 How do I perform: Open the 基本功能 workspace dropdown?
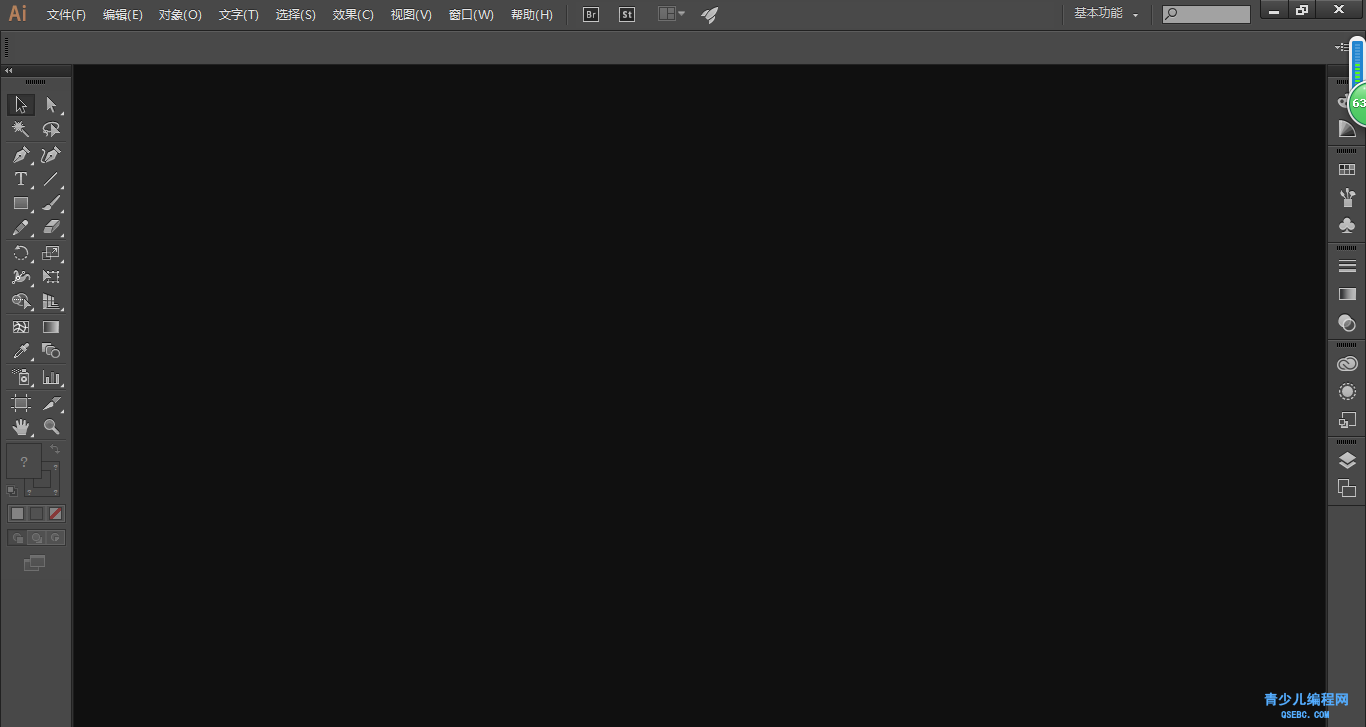1106,14
